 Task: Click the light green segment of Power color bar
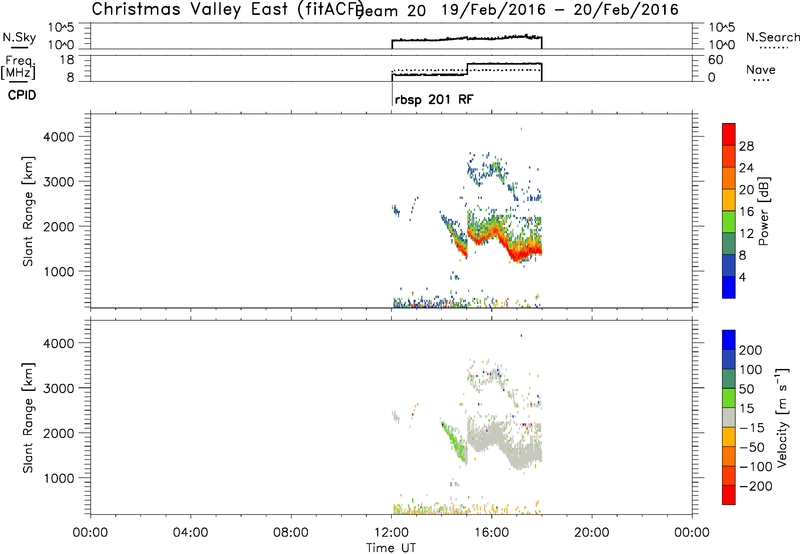point(729,221)
